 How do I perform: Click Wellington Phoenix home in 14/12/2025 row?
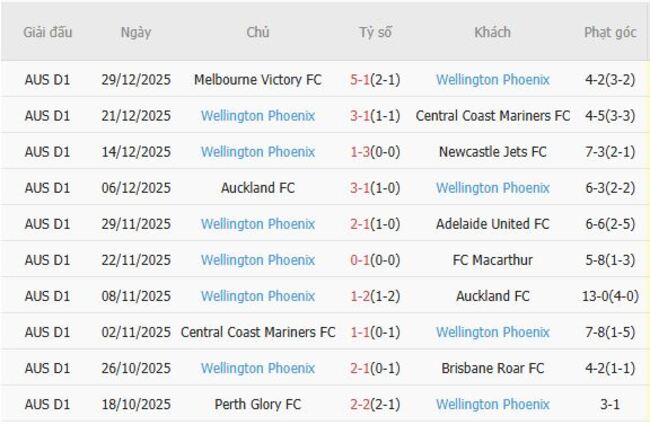click(257, 152)
